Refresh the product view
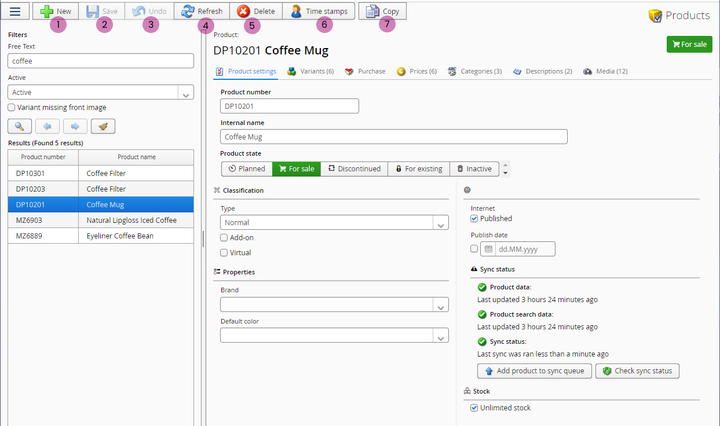The image size is (720, 426). point(201,11)
